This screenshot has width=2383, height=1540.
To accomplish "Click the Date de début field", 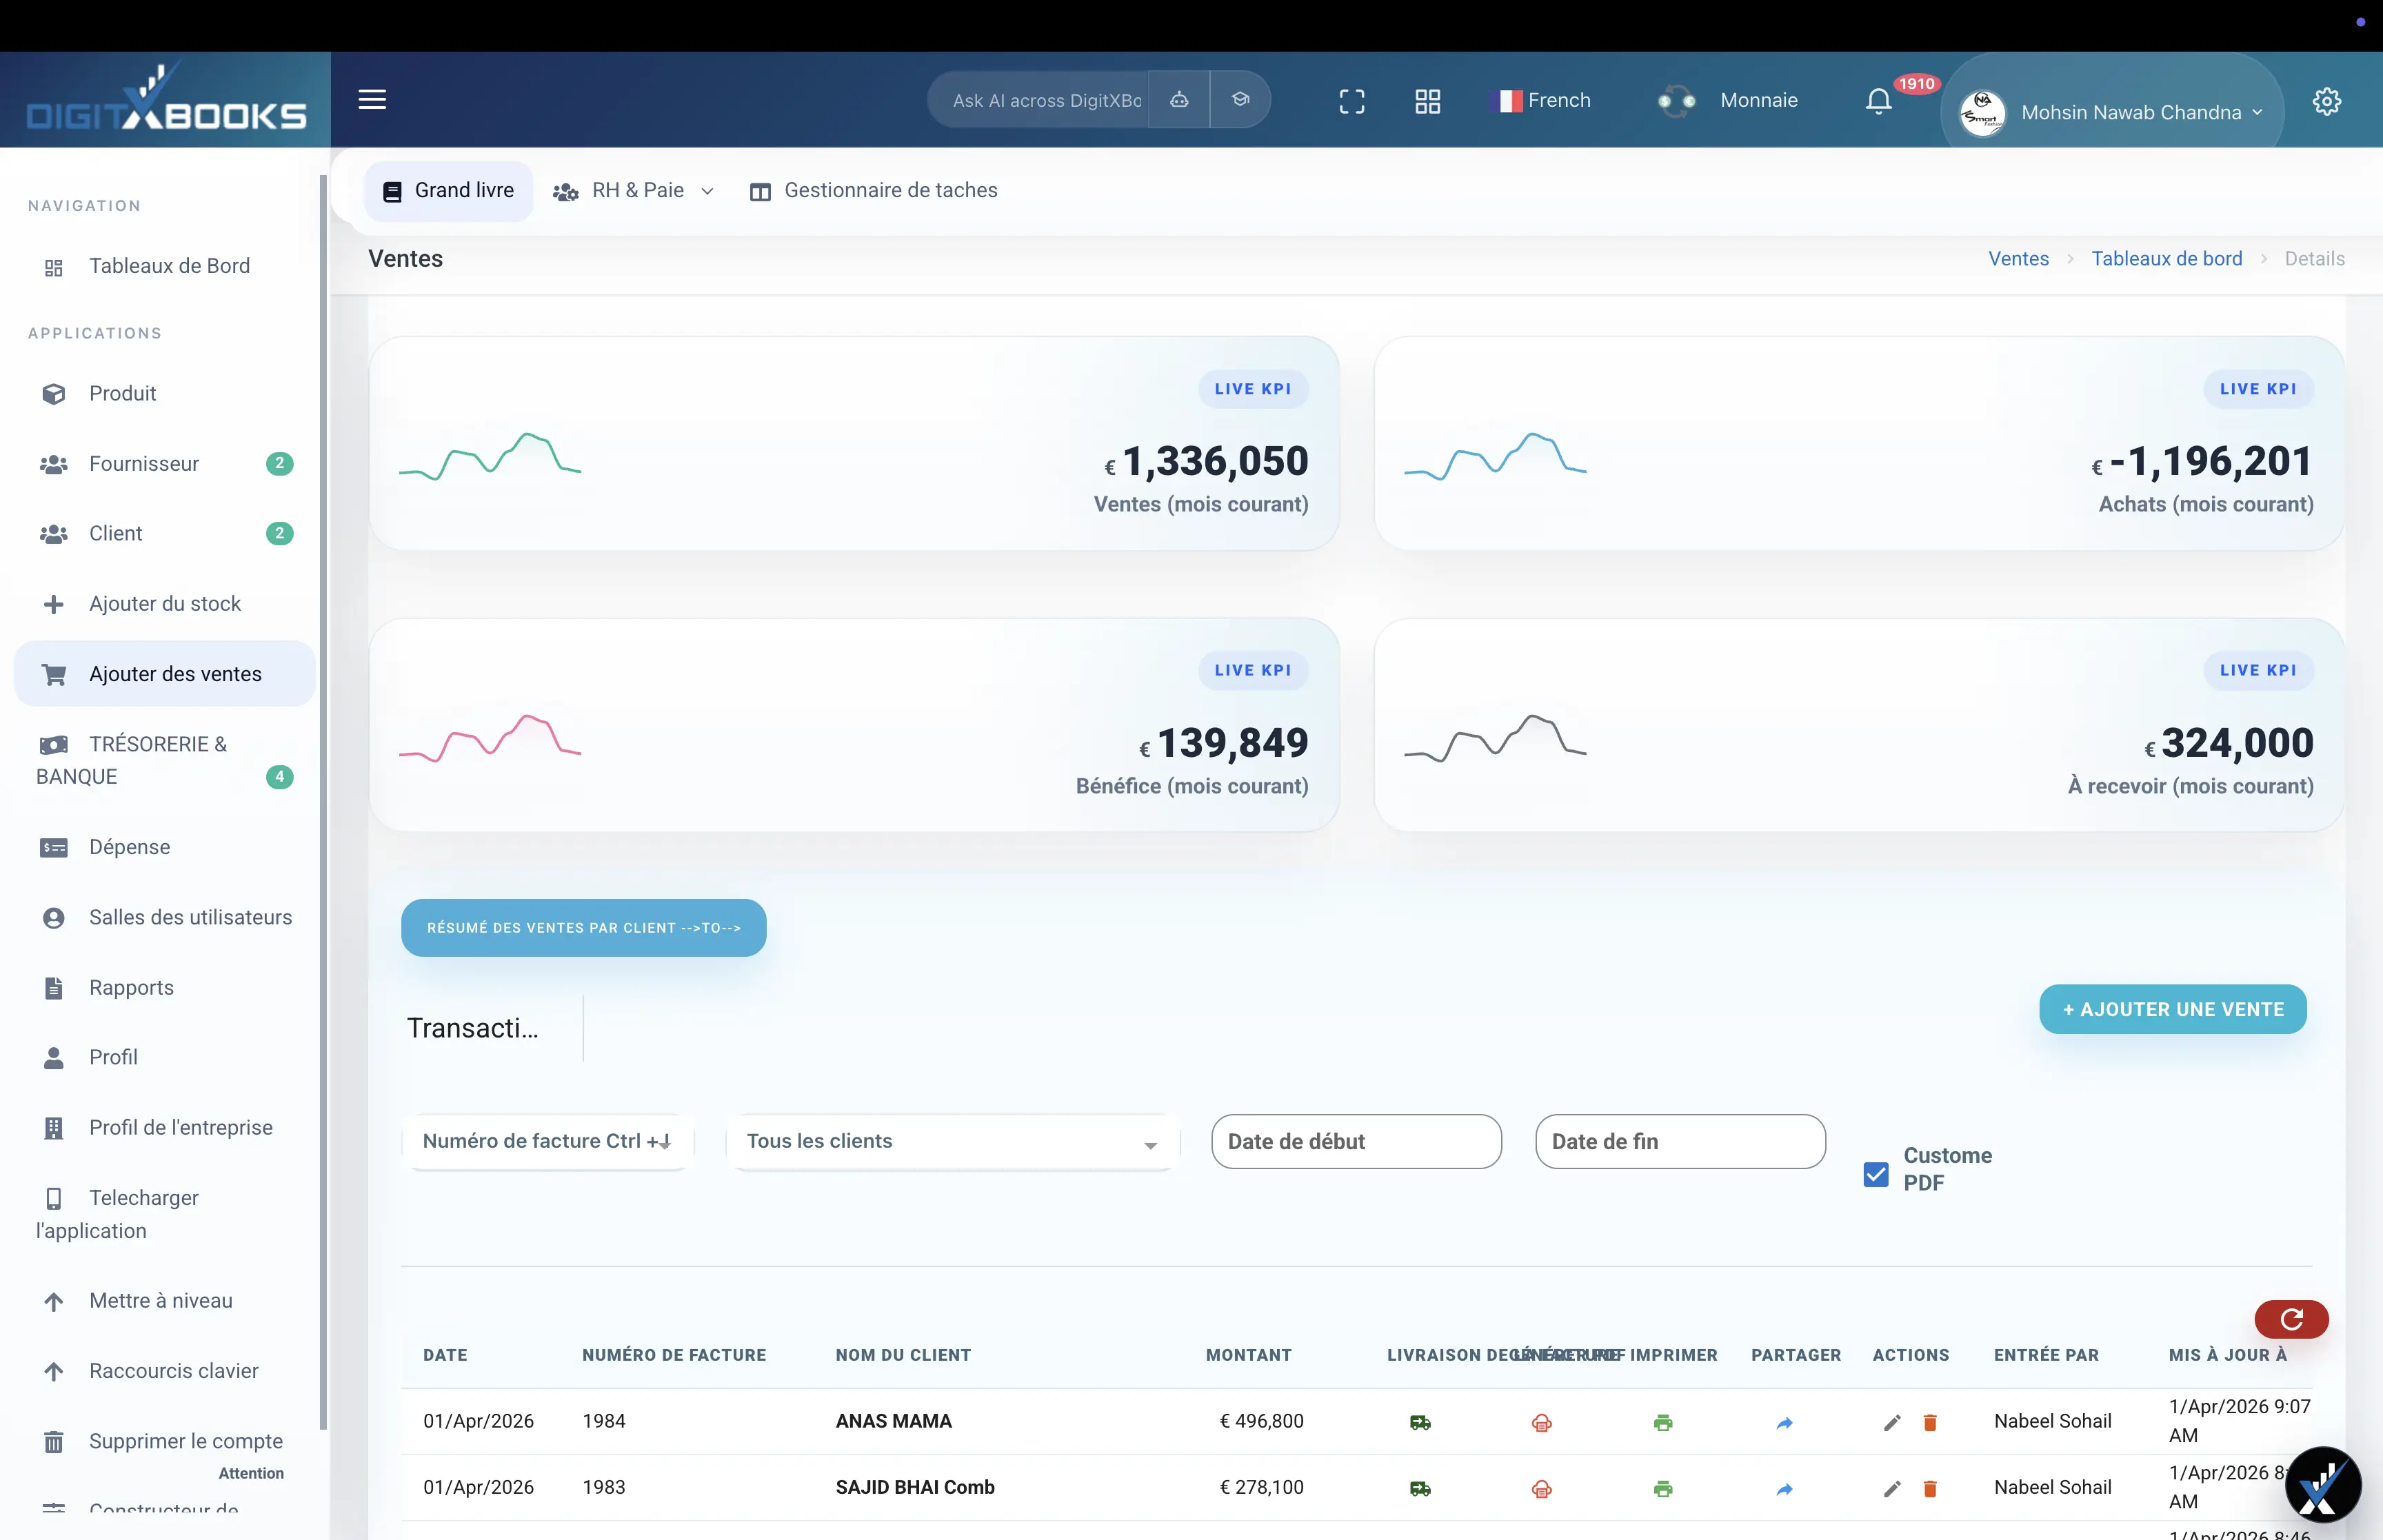I will [x=1356, y=1141].
